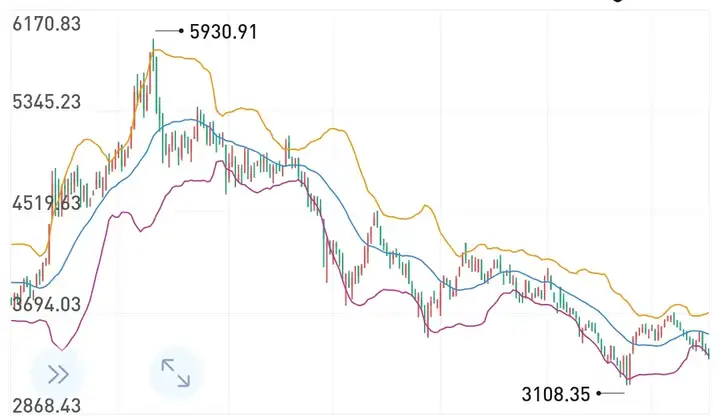Image resolution: width=720 pixels, height=416 pixels.
Task: Click the 5345.23 price axis label
Action: (46, 101)
